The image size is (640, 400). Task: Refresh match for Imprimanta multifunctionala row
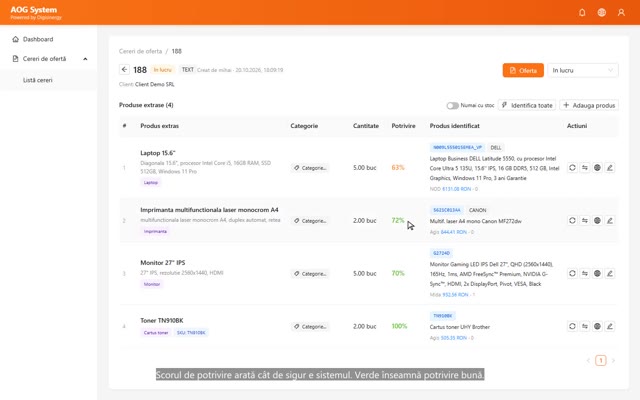point(572,220)
